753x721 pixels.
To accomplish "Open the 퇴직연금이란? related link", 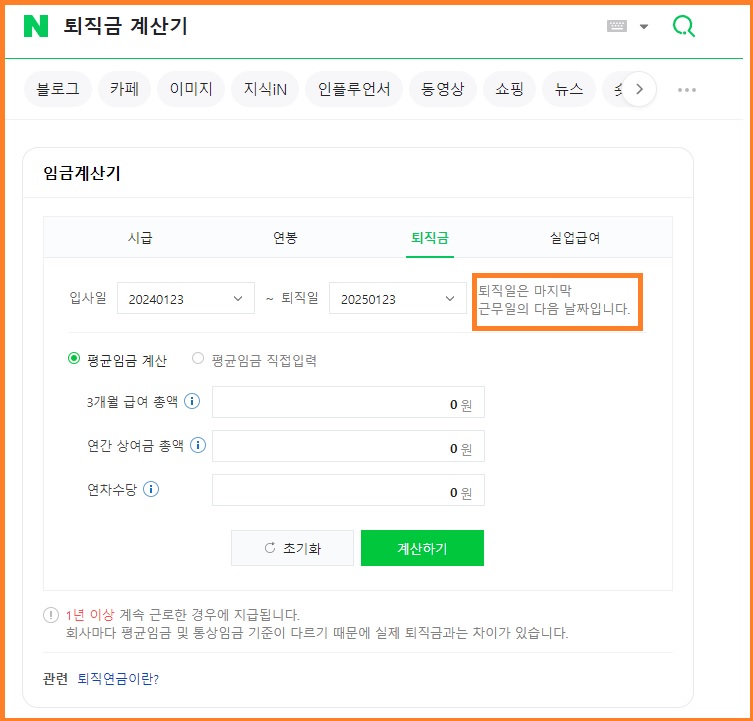I will point(118,679).
